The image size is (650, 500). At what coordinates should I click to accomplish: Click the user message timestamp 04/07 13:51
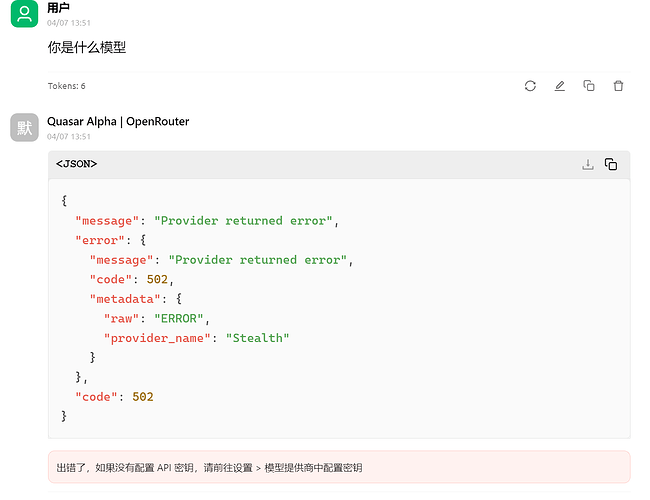[x=68, y=23]
